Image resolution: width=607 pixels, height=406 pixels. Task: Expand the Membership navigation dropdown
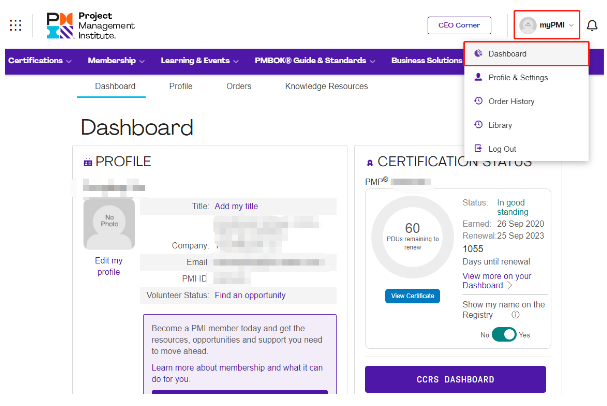pyautogui.click(x=116, y=61)
